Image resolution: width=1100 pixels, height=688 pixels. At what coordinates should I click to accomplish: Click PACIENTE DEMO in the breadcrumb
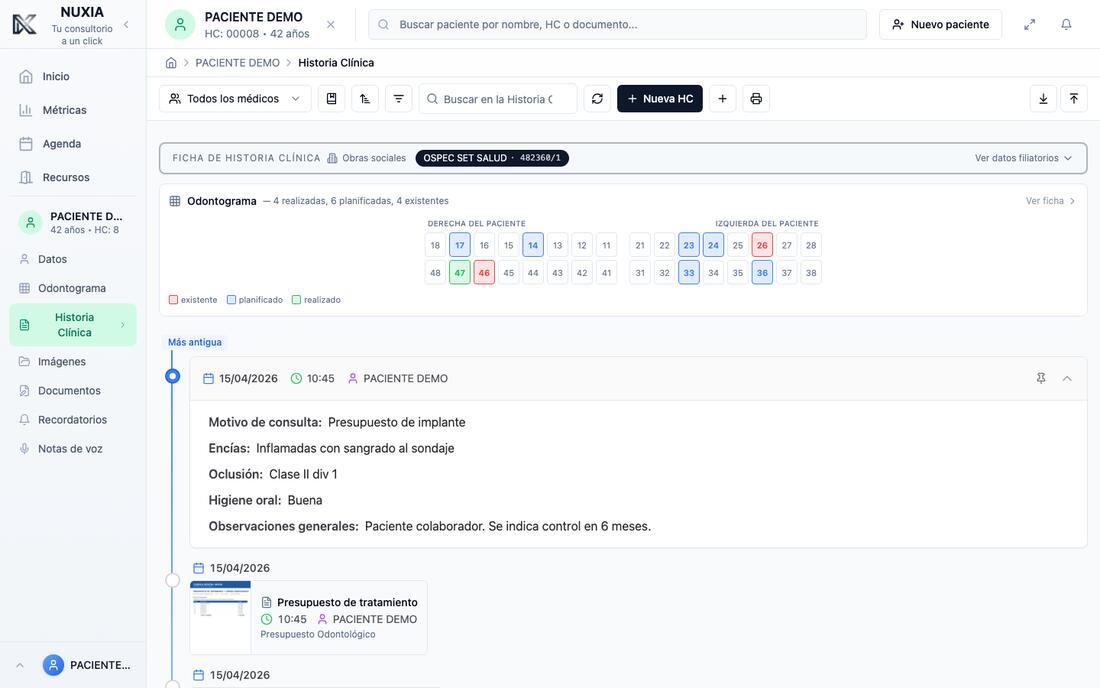point(237,62)
